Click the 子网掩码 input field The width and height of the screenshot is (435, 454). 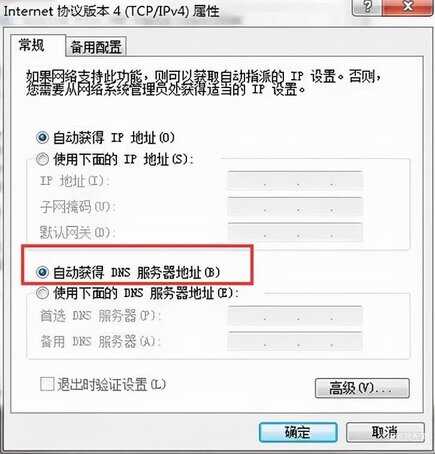(x=295, y=207)
